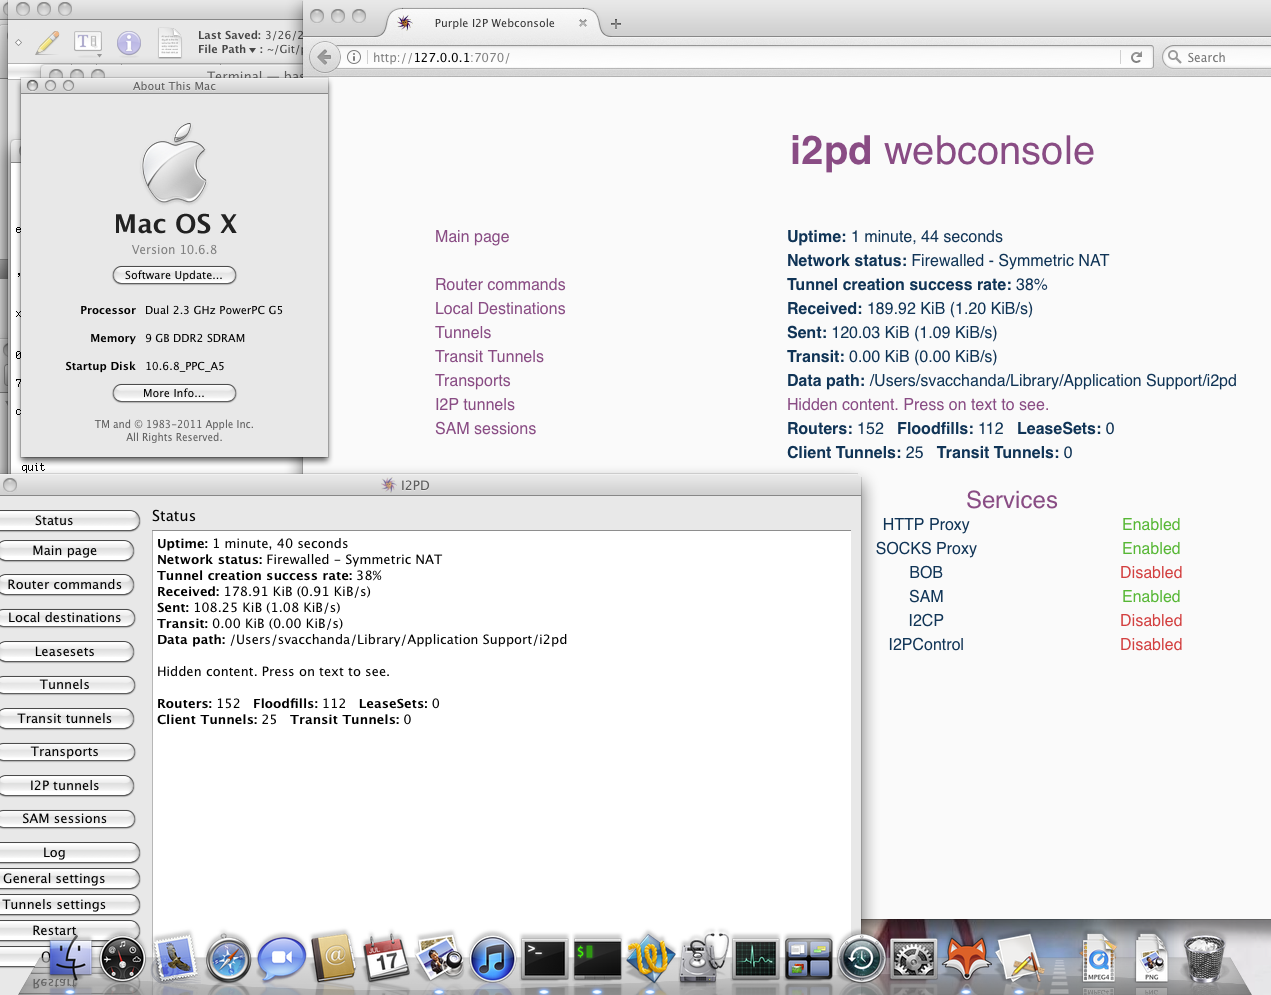Click the Main page button in the I2PD window
Screen dimensions: 1271x995
pos(65,550)
